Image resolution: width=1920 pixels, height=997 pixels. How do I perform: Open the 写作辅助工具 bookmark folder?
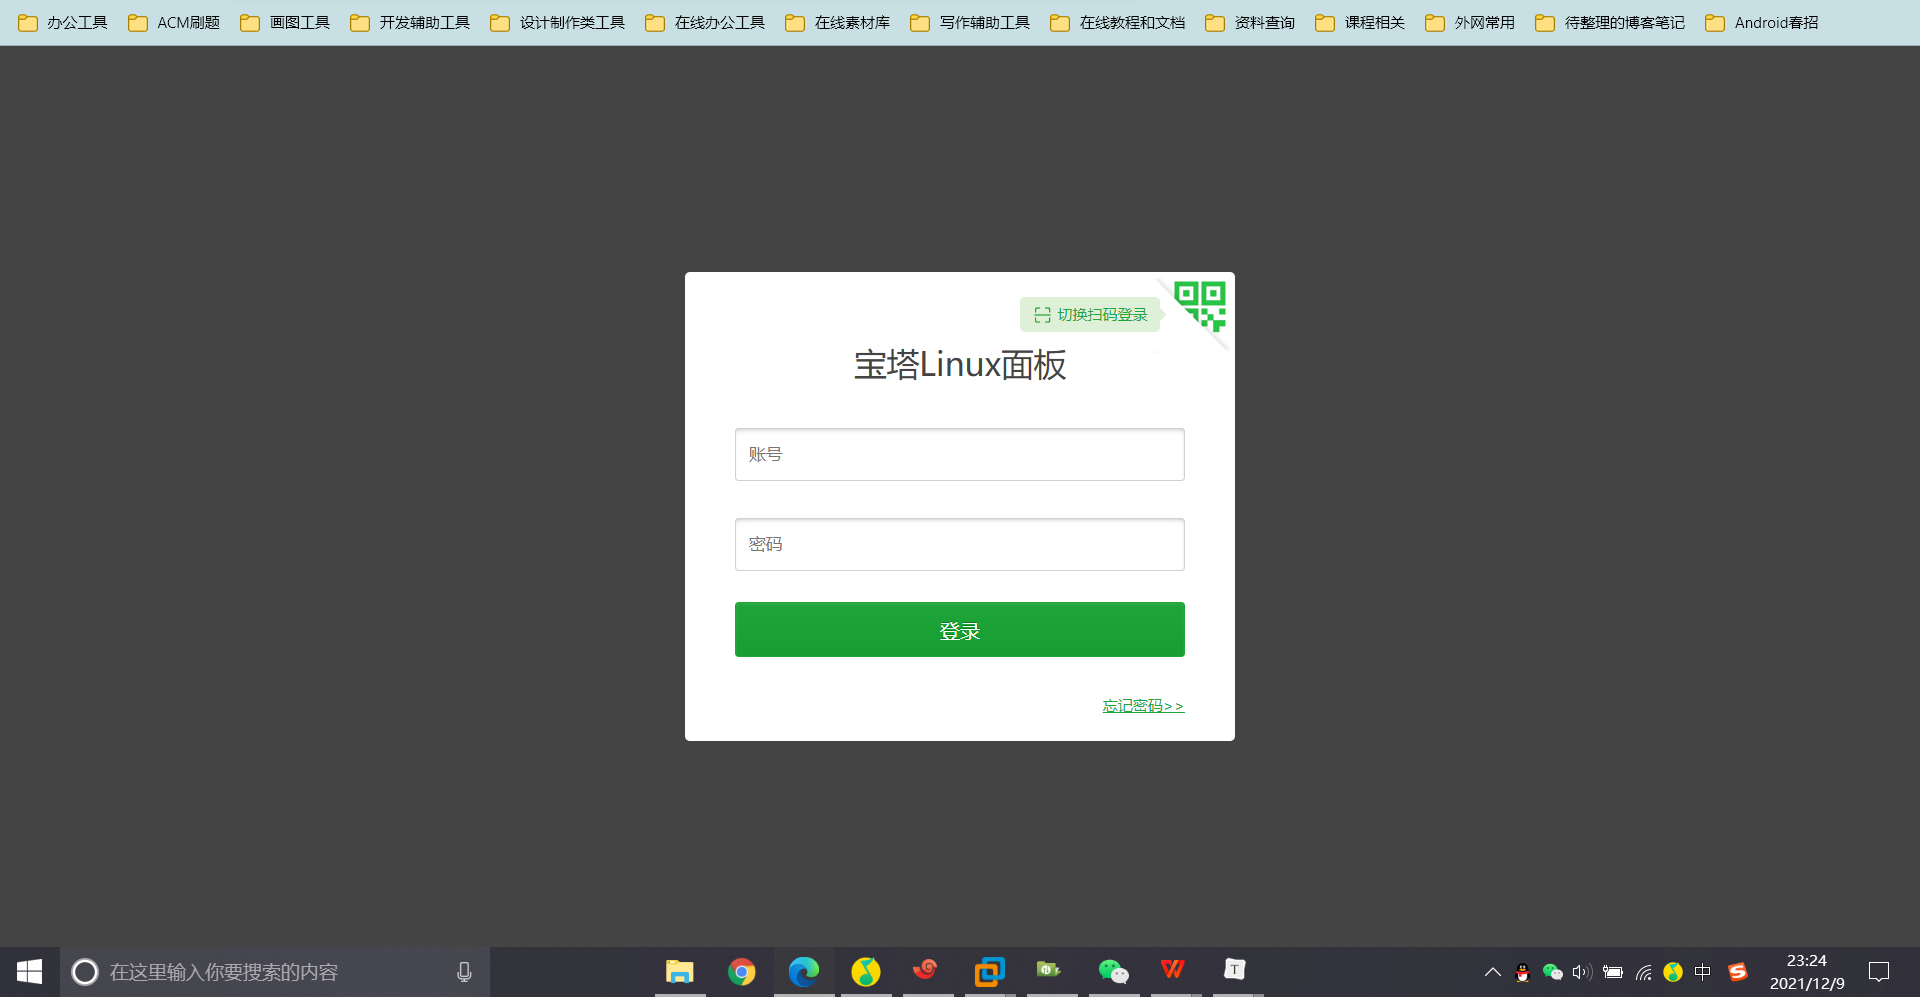970,22
